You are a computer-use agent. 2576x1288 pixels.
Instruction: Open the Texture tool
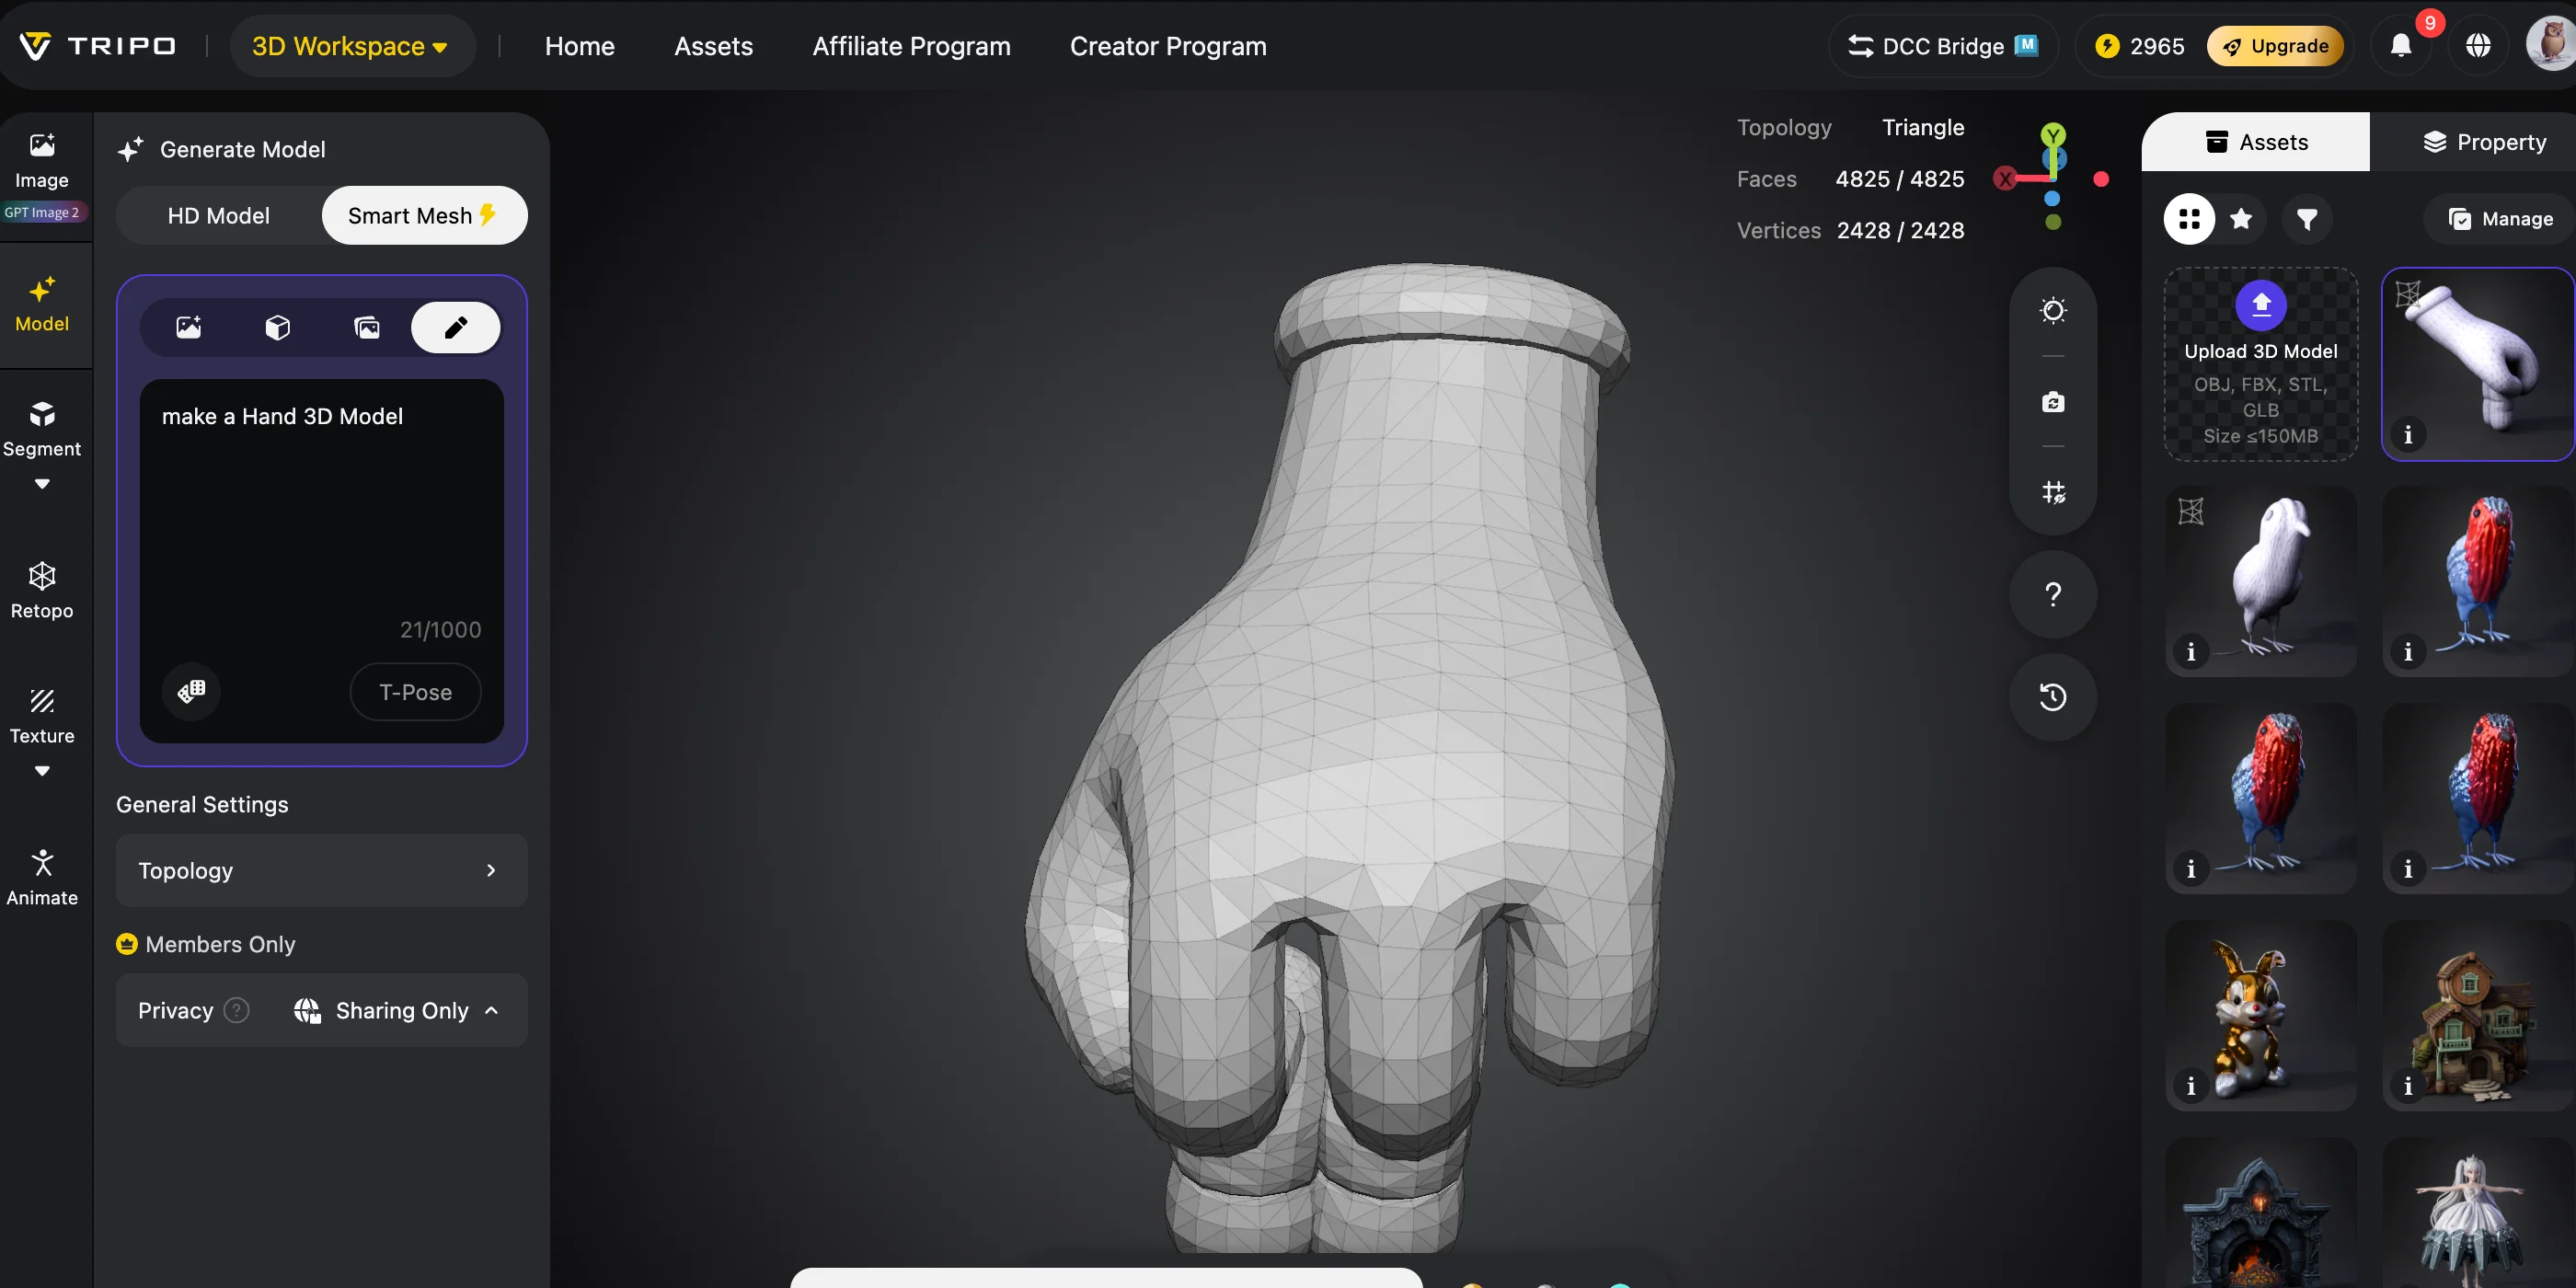click(x=42, y=717)
